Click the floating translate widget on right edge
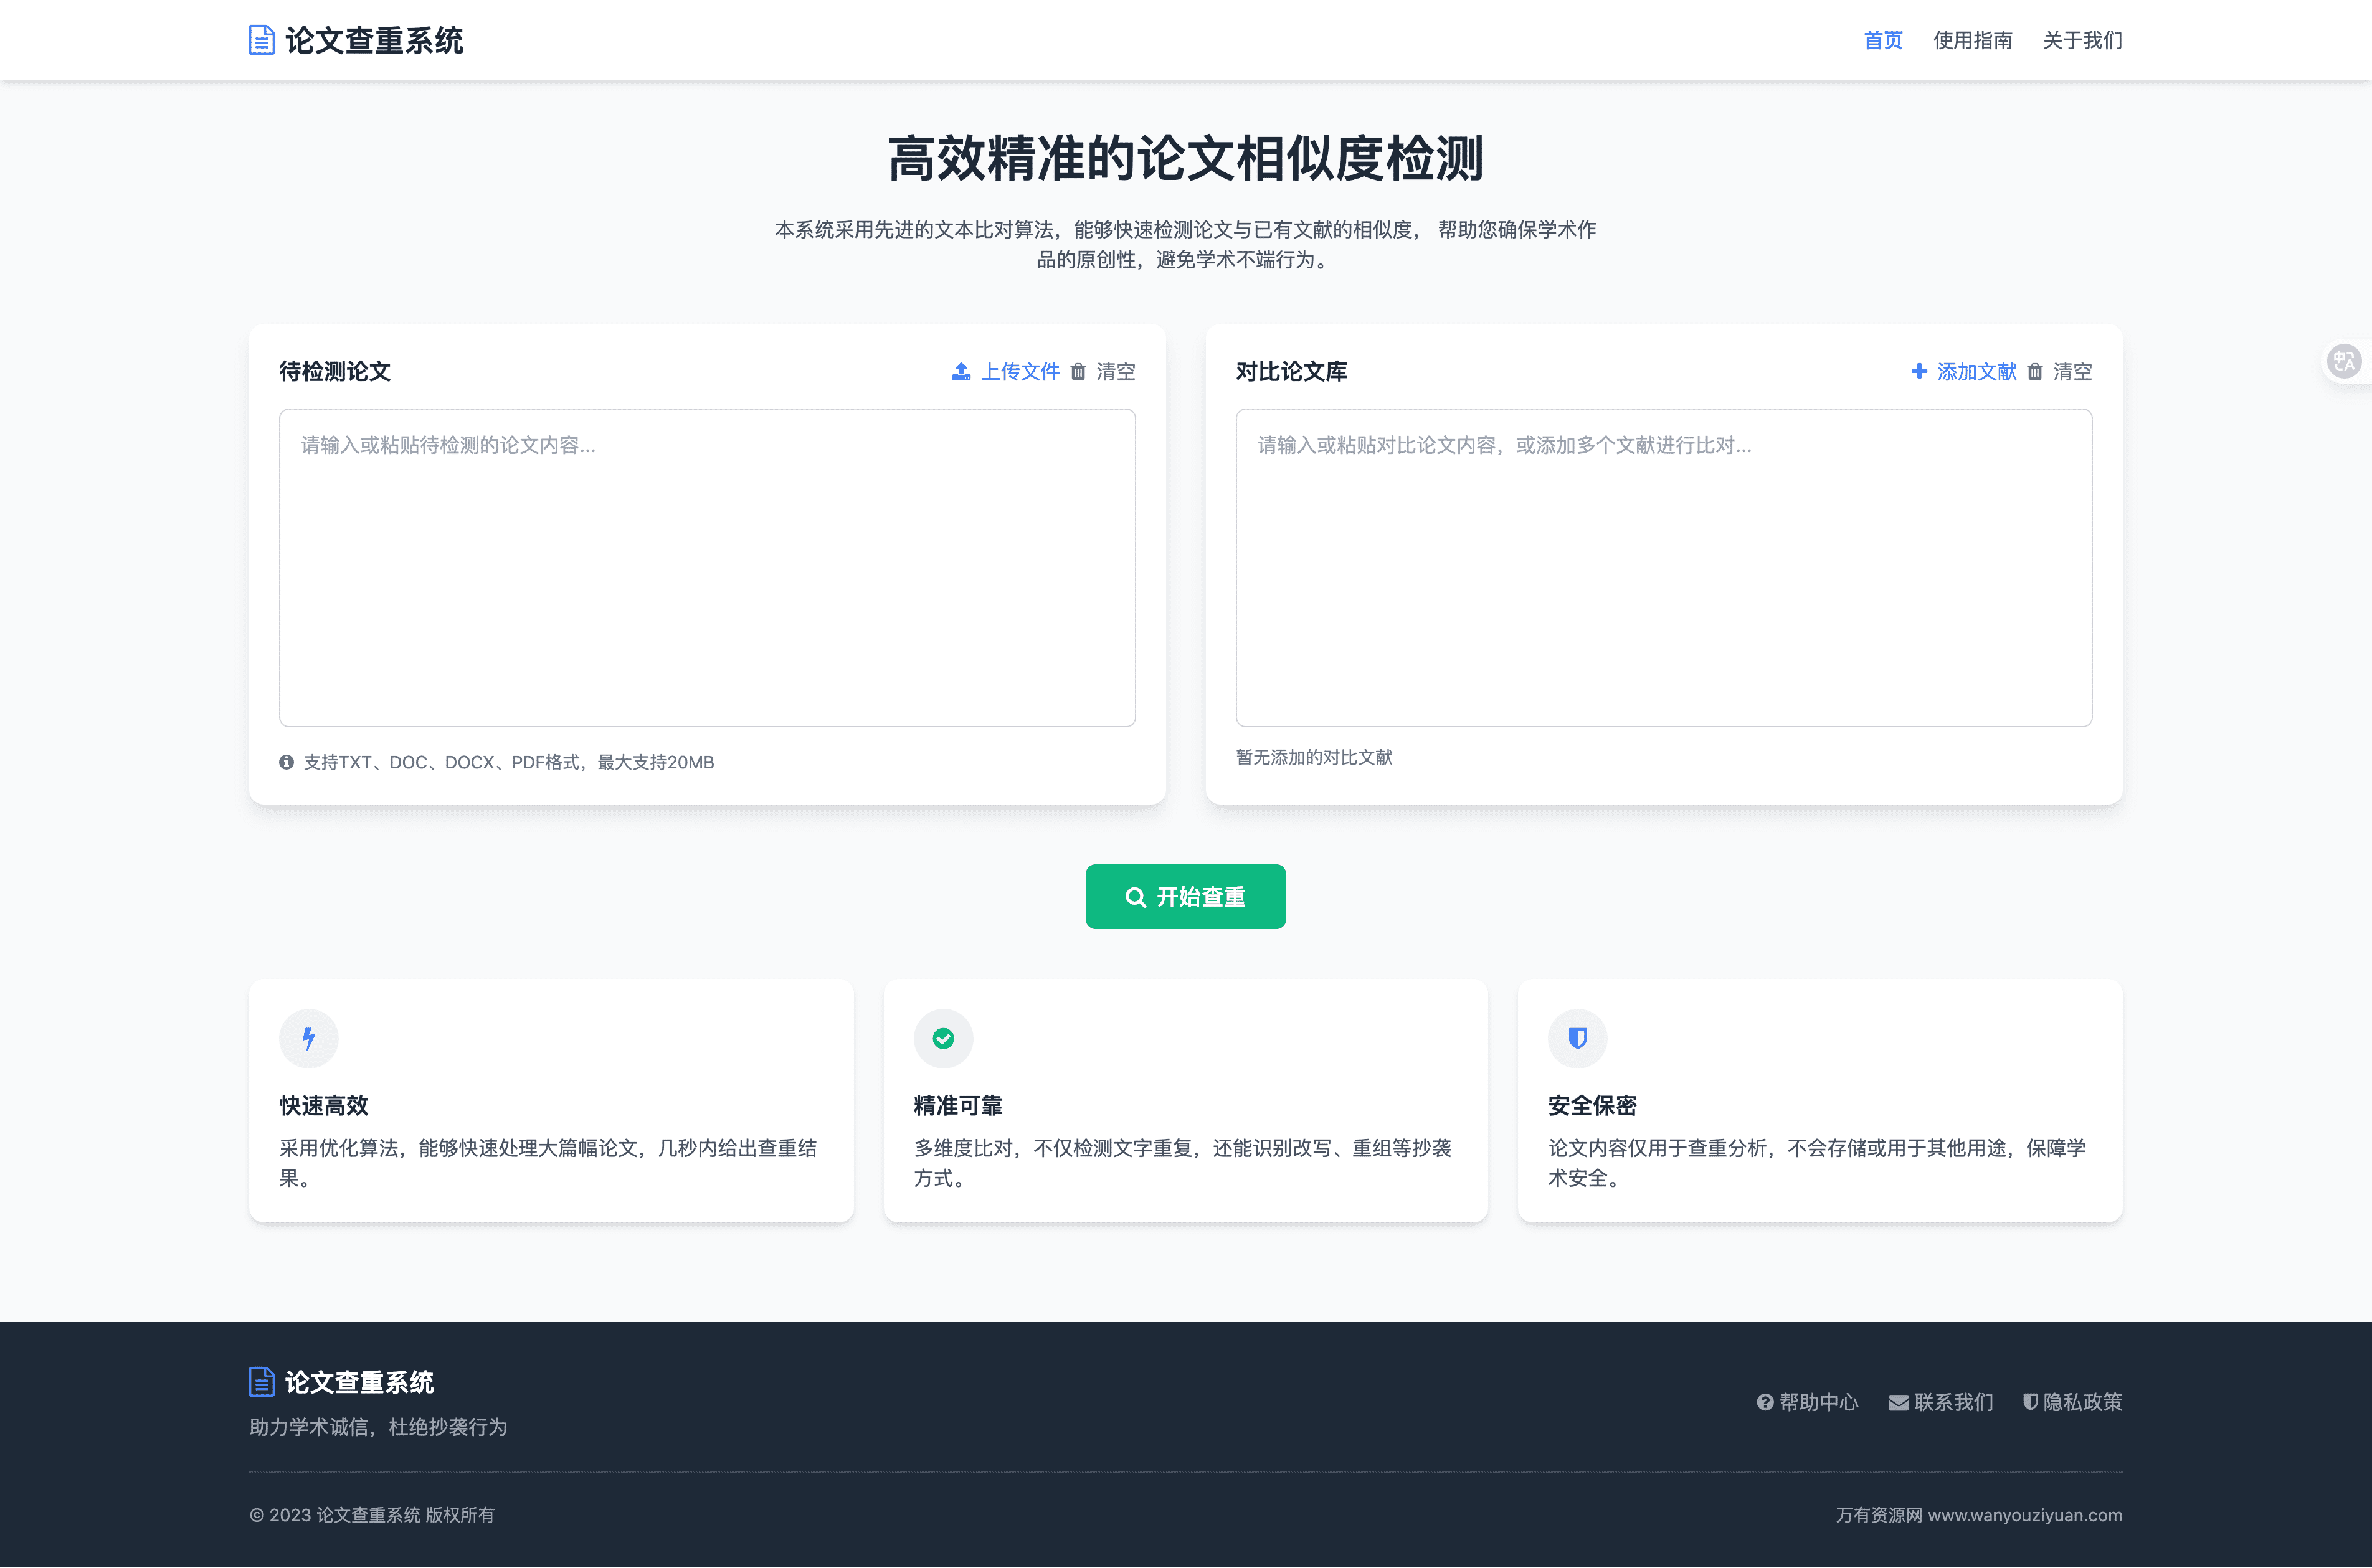Viewport: 2372px width, 1568px height. (2346, 361)
